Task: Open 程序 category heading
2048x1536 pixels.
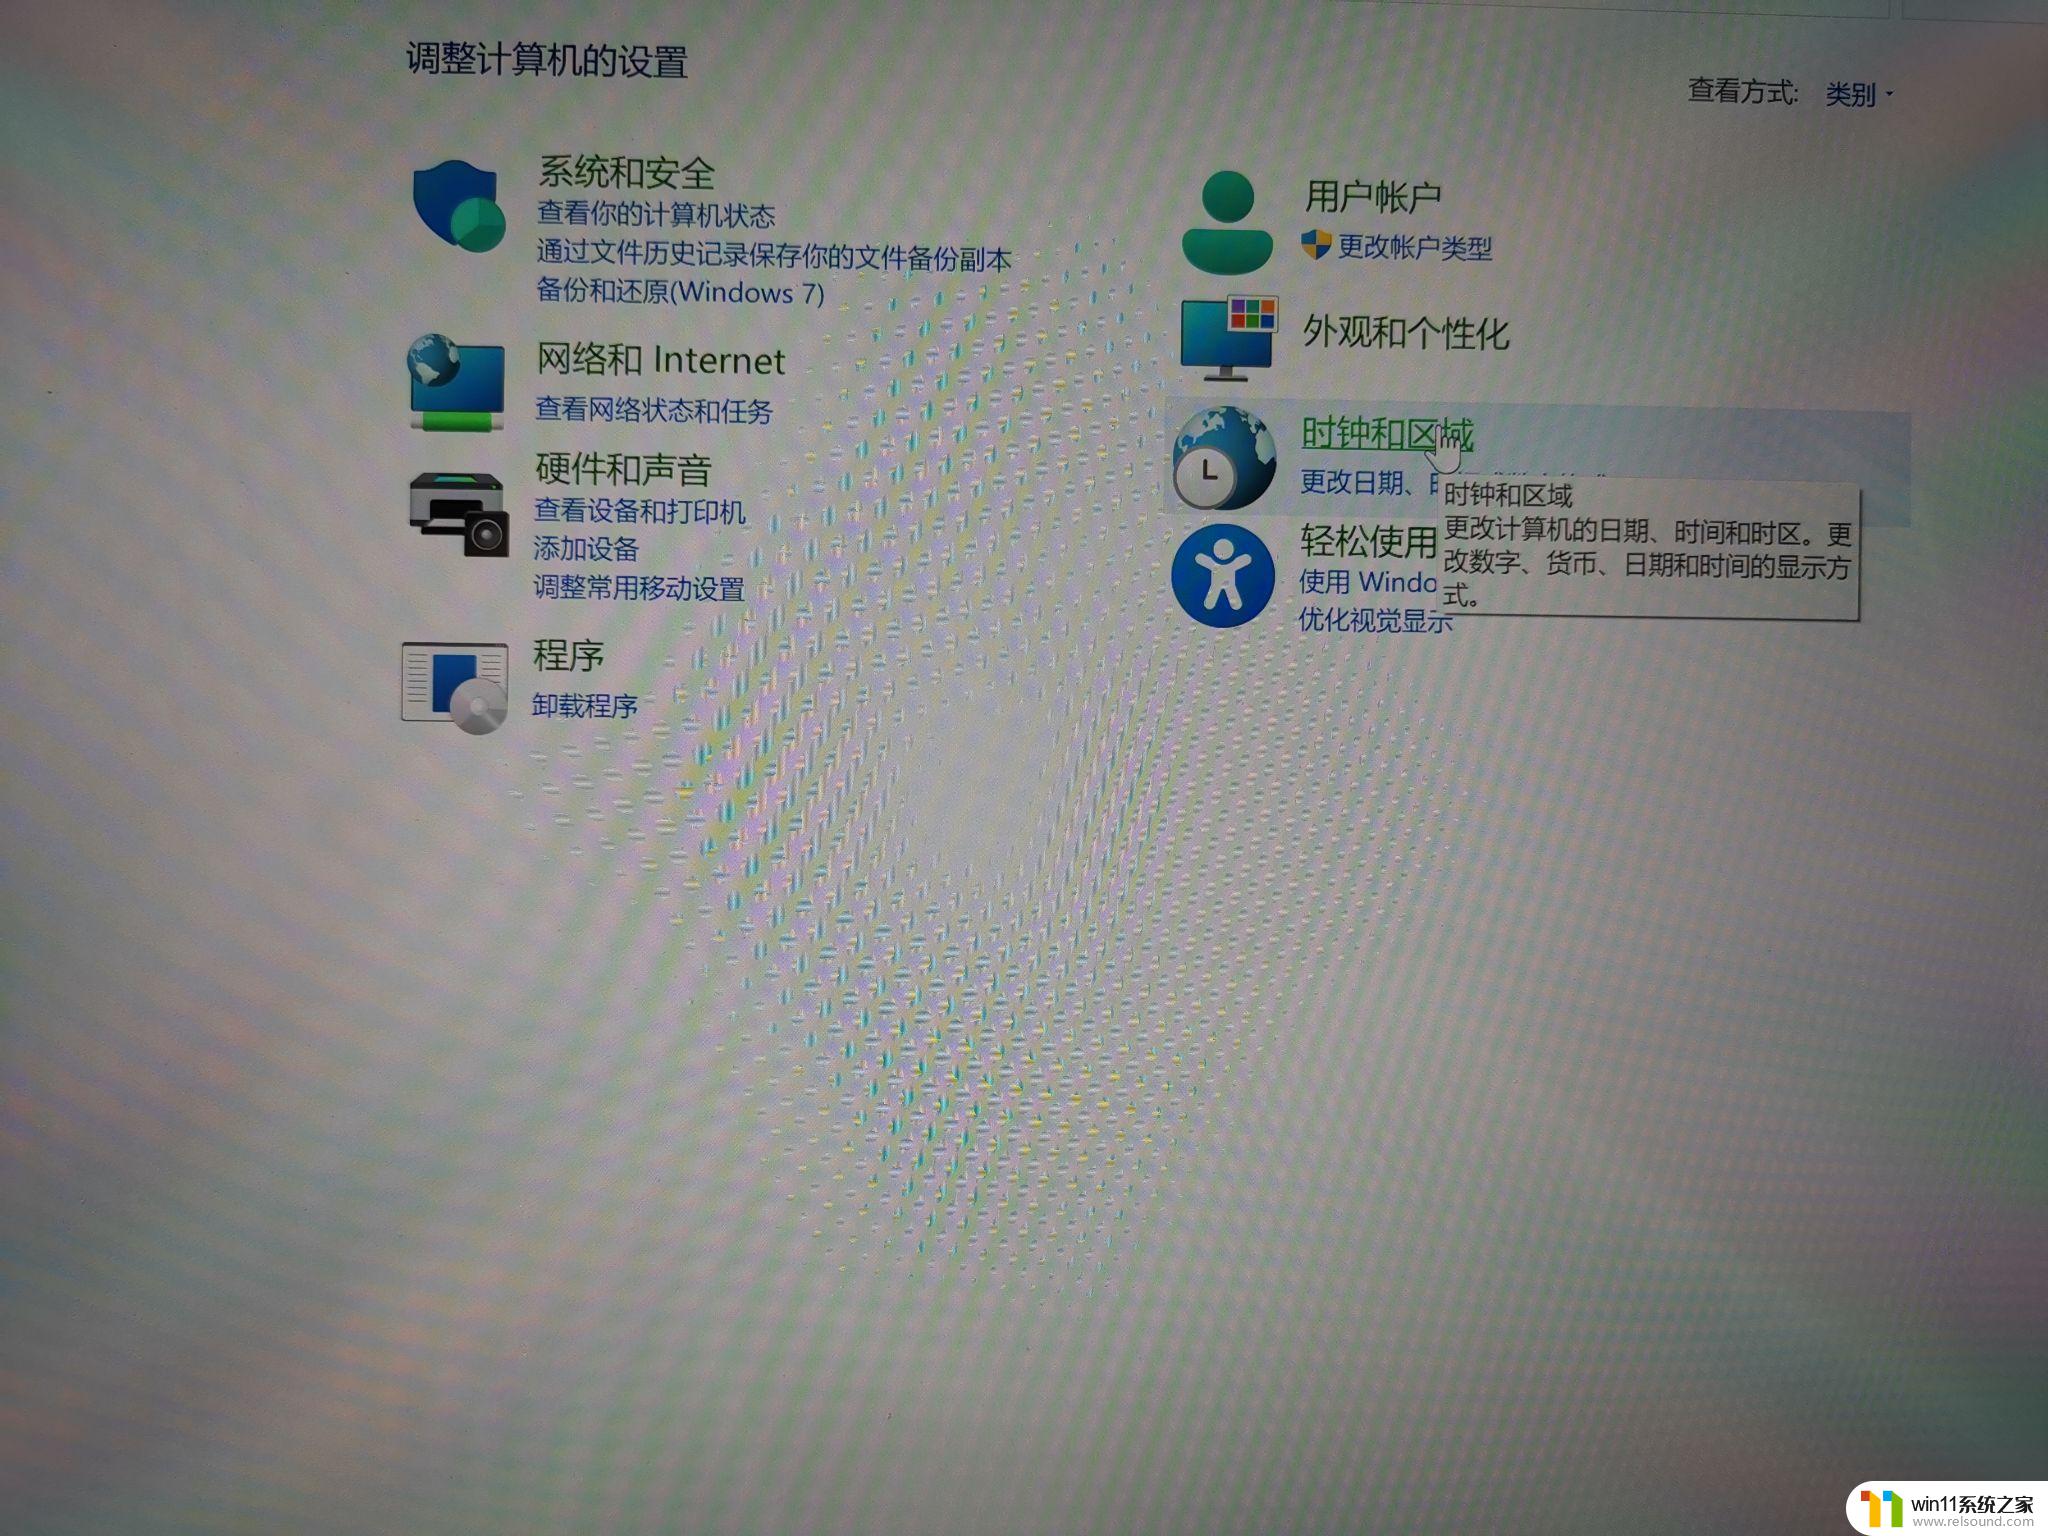Action: [568, 655]
